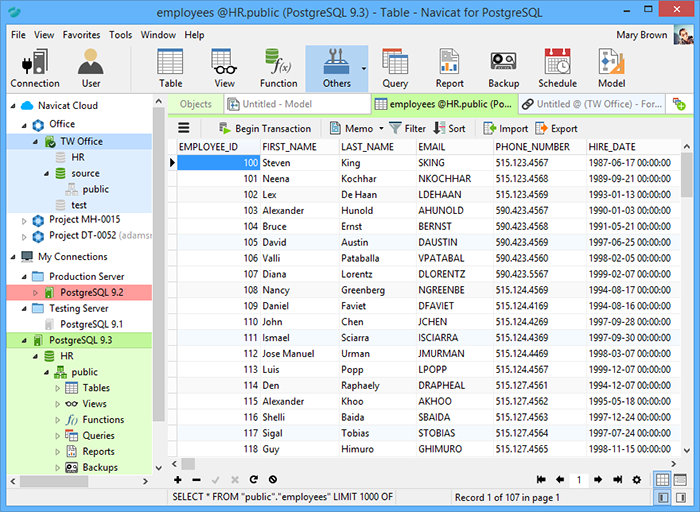This screenshot has width=700, height=512.
Task: Add a new tab with green plus icon
Action: 679,104
